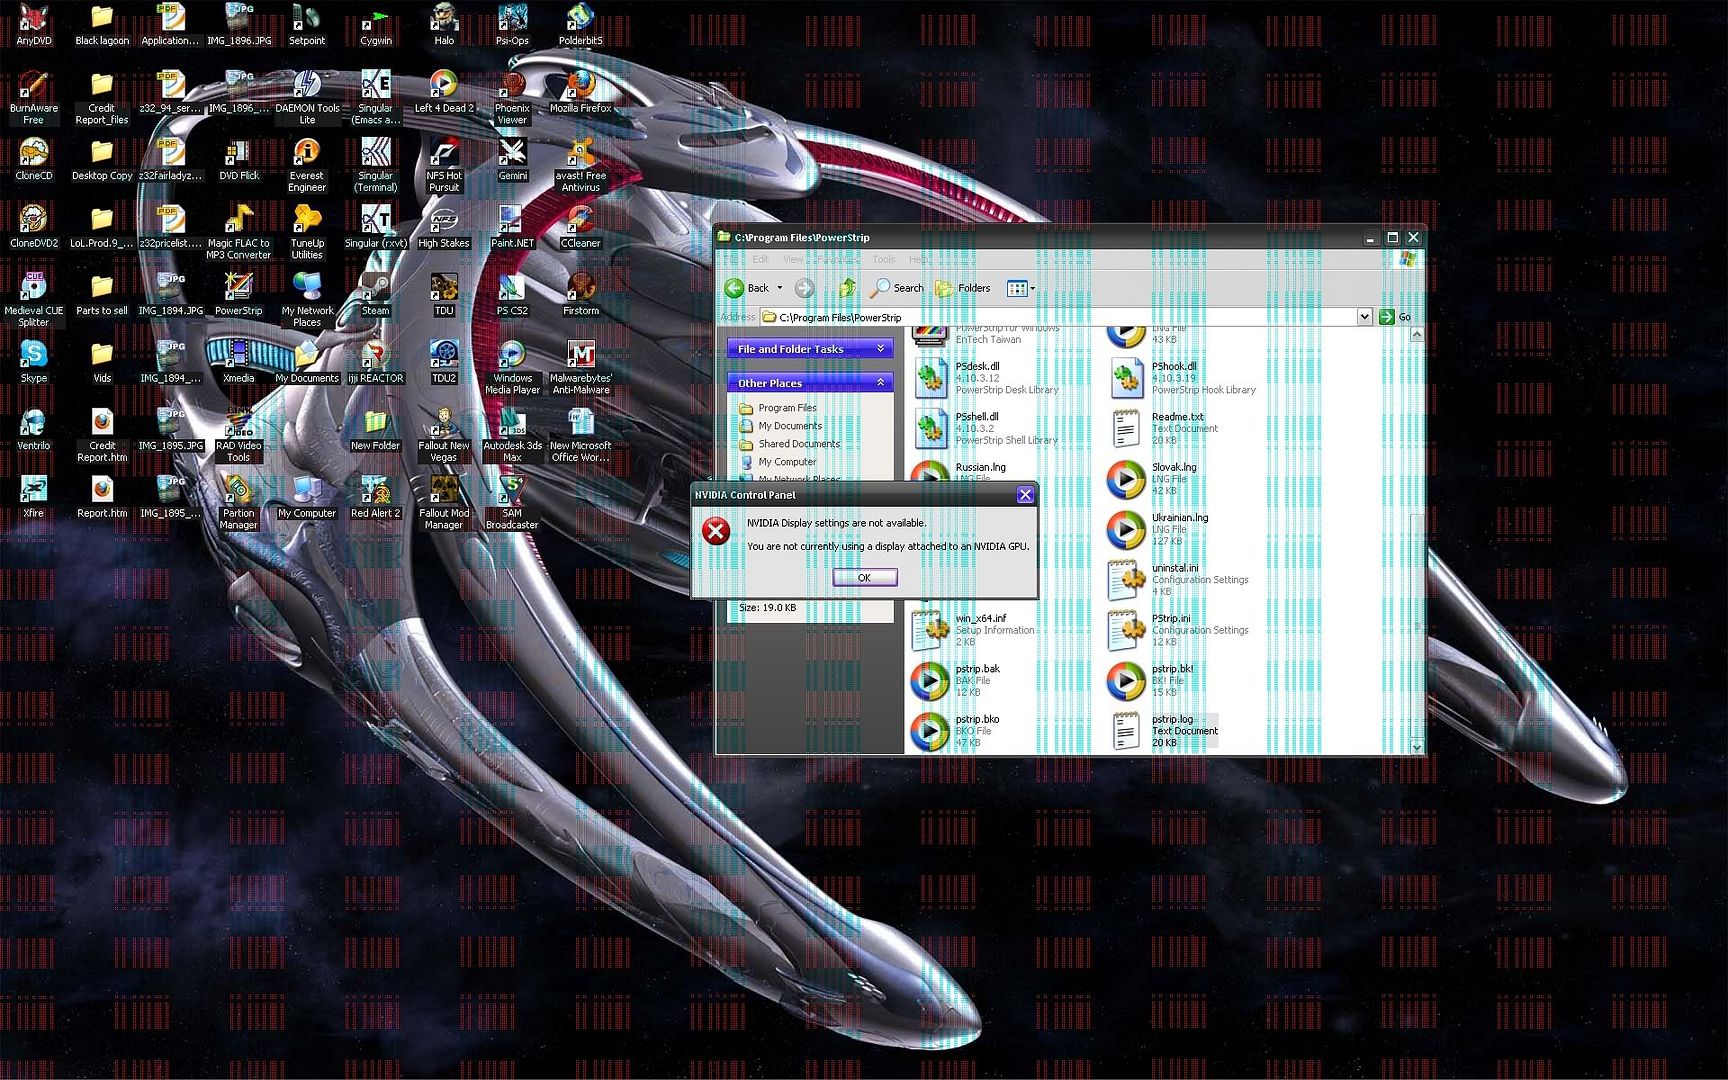Select PShook.dll file in PowerStrip folder
1728x1080 pixels.
pos(1182,378)
